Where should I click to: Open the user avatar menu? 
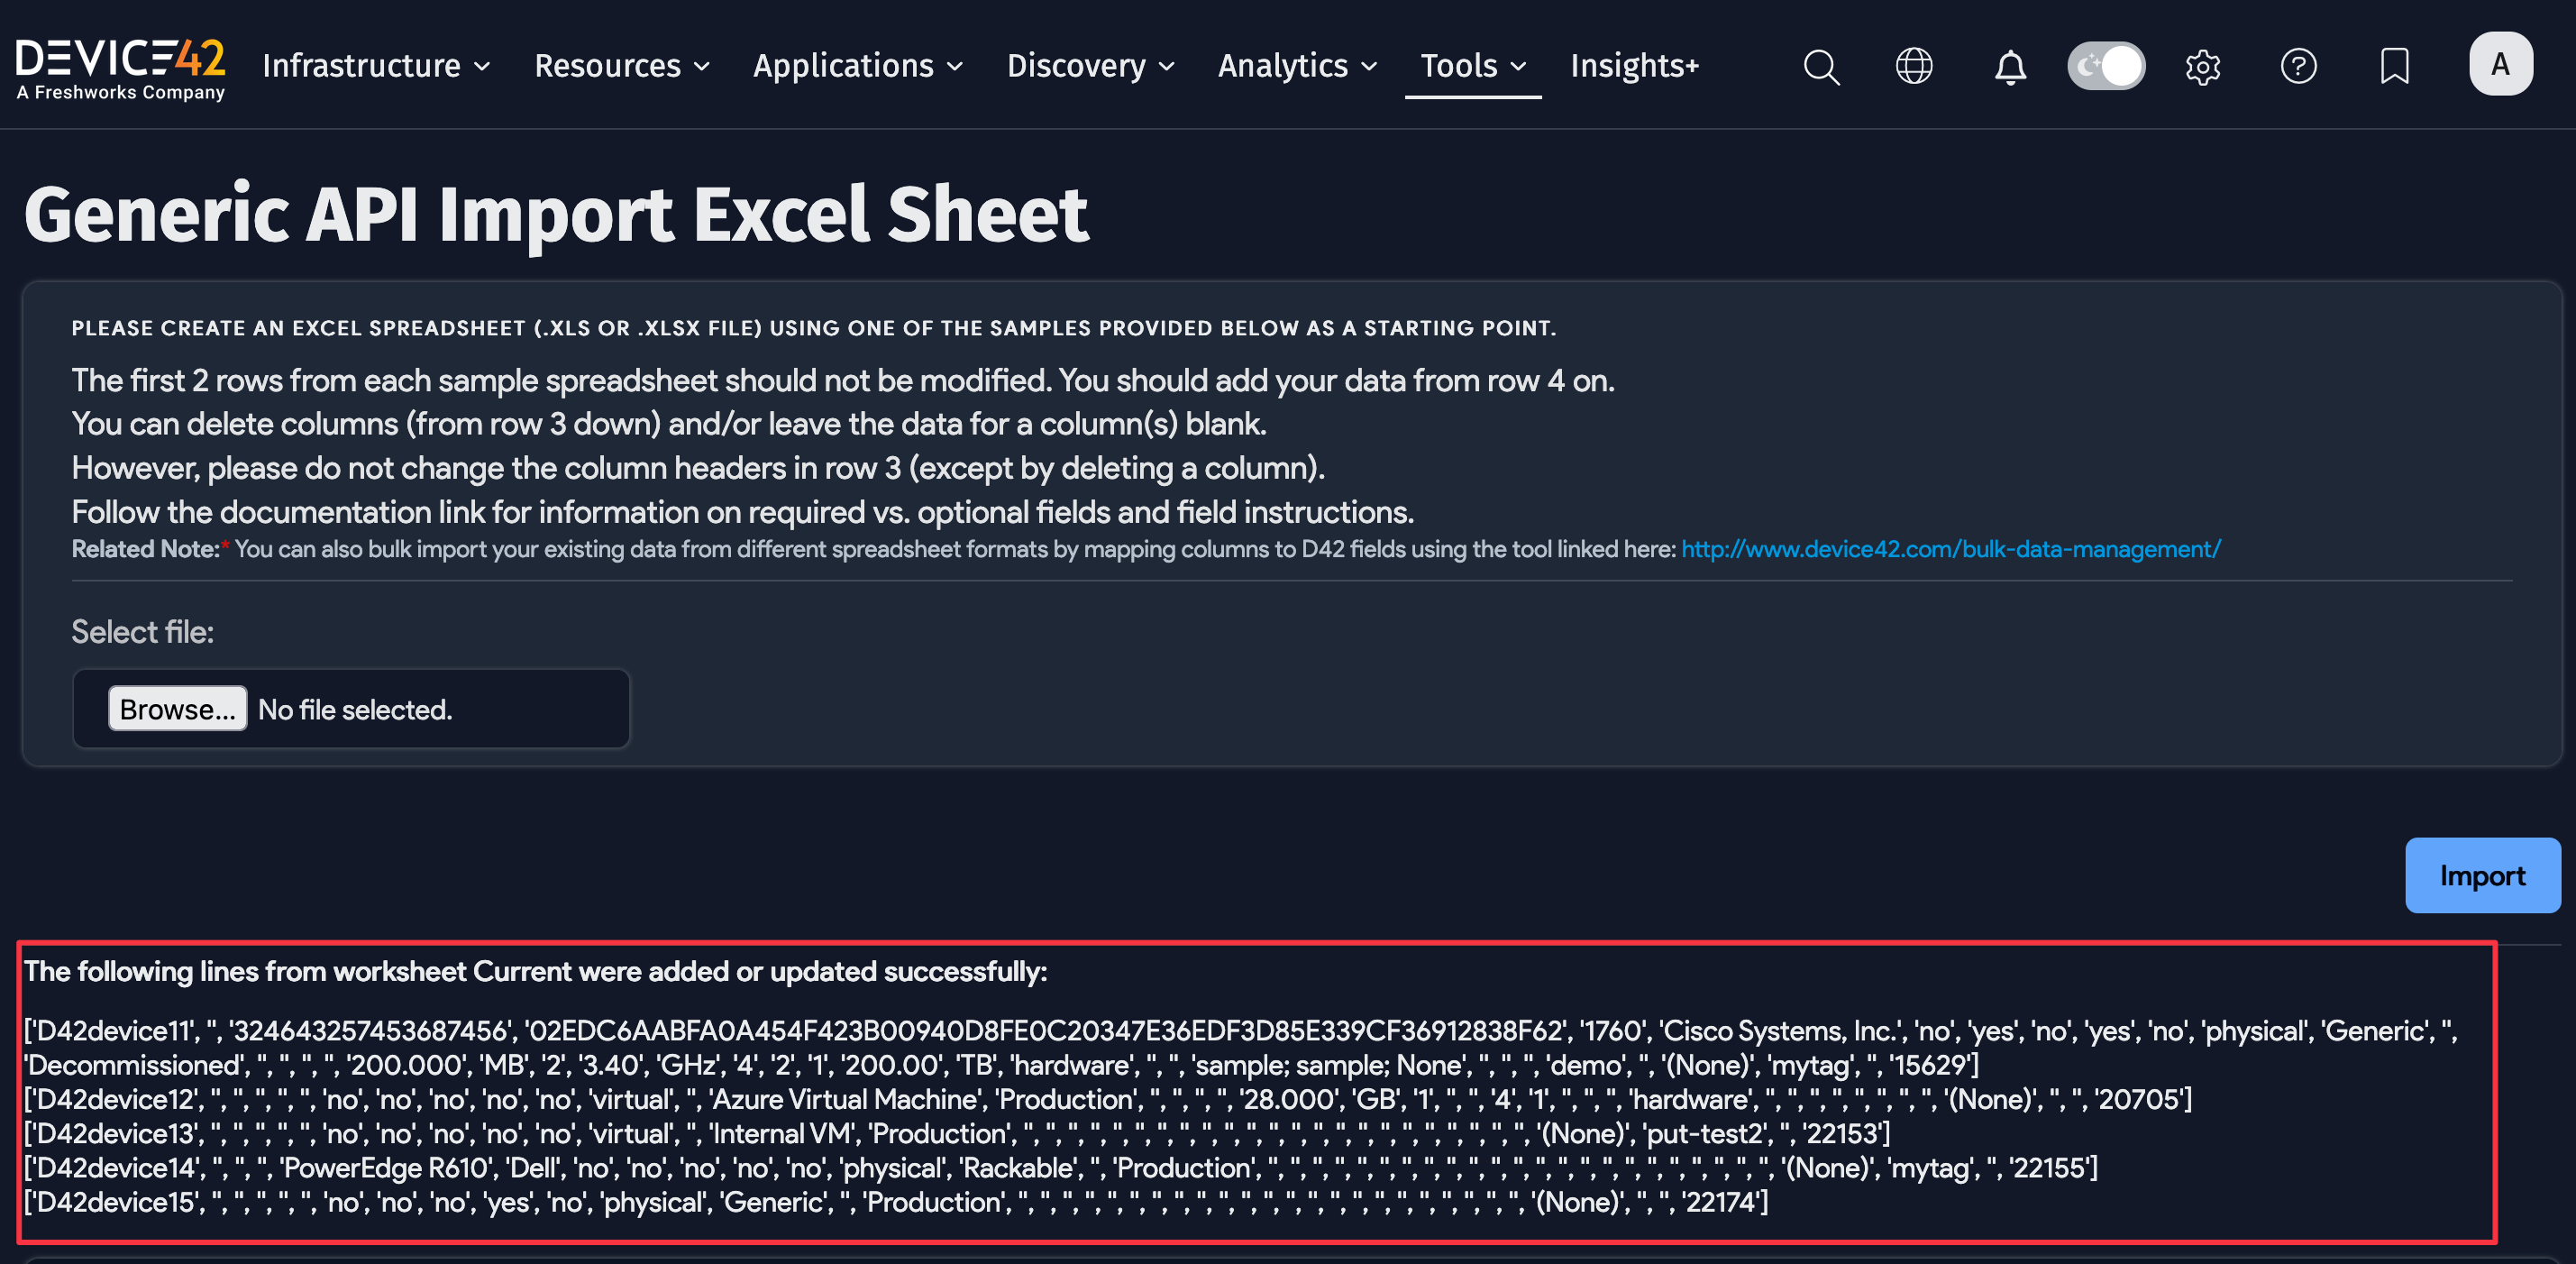click(x=2500, y=63)
